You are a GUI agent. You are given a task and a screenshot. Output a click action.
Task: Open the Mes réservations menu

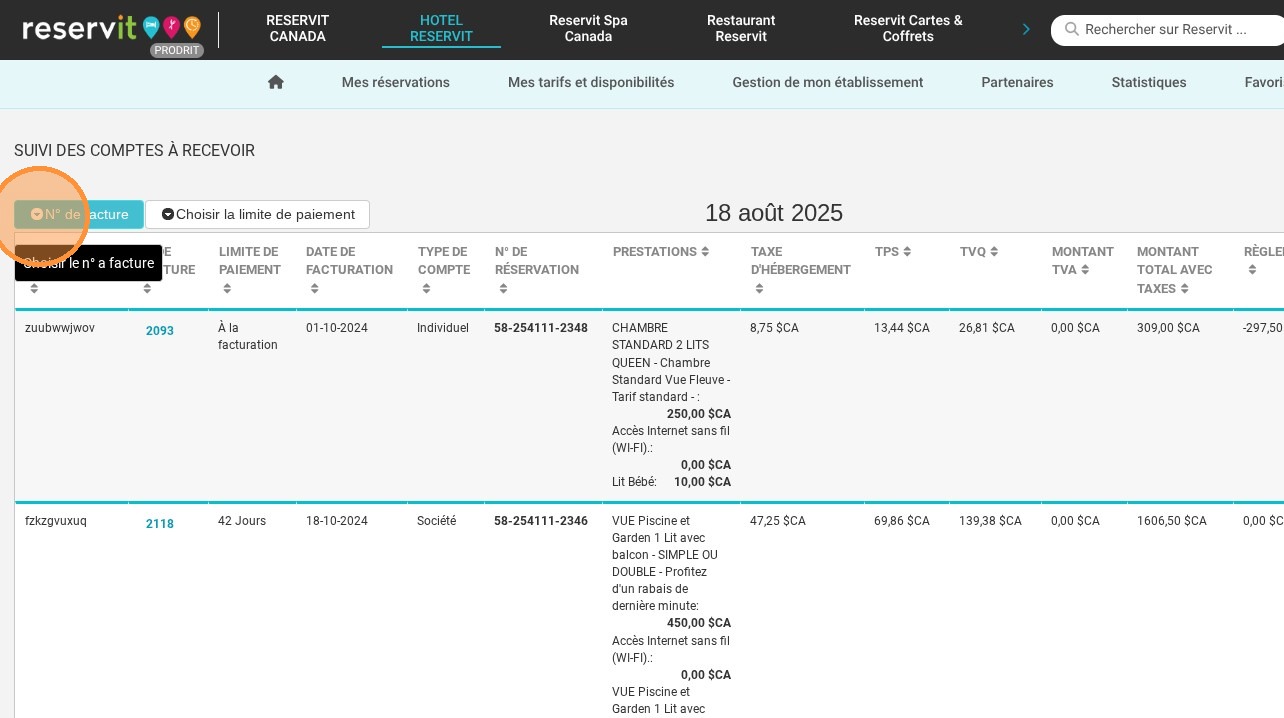tap(396, 83)
